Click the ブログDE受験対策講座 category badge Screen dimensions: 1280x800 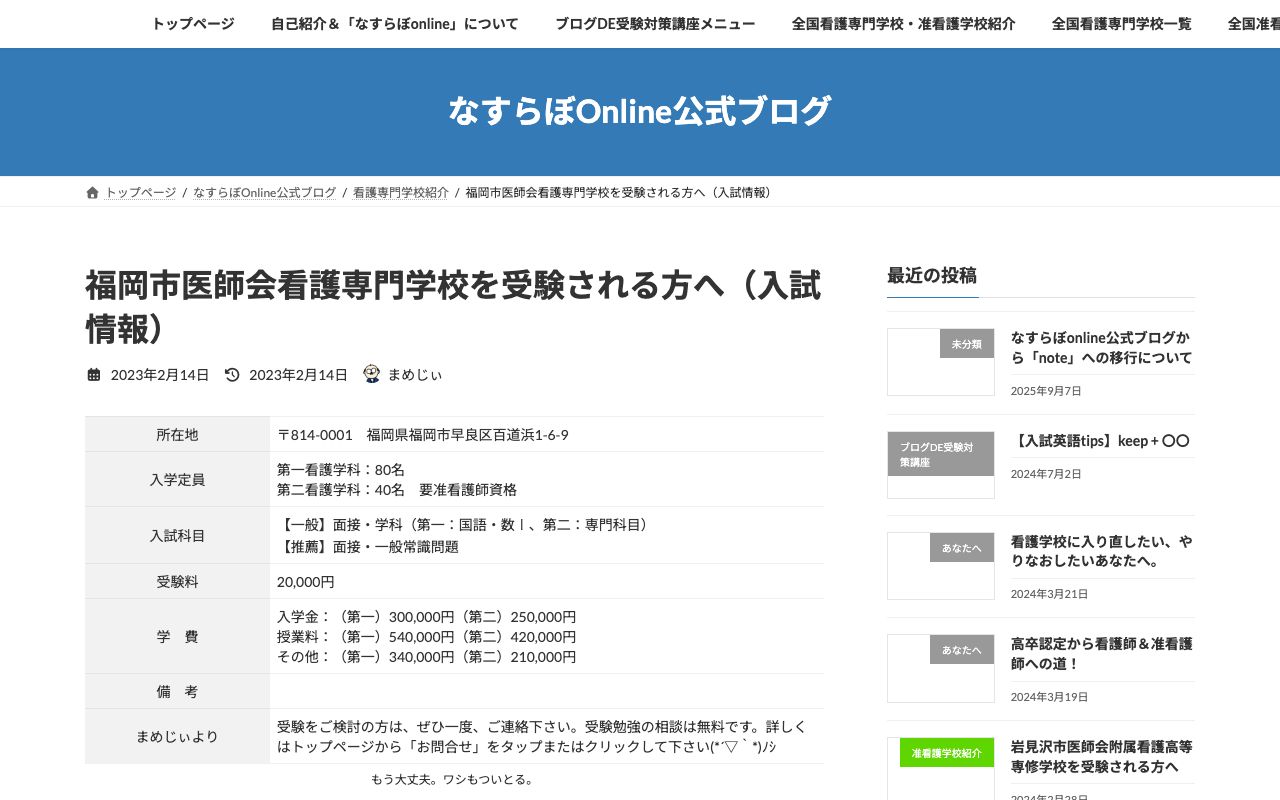[940, 453]
